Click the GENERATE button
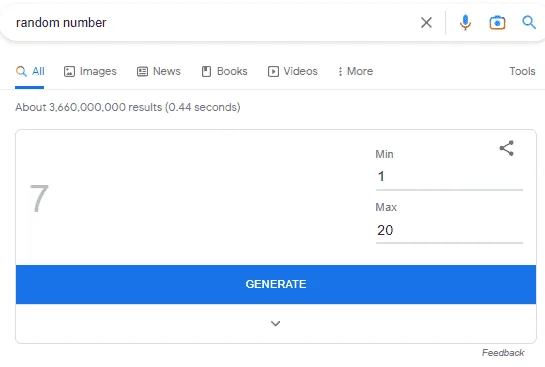The width and height of the screenshot is (545, 367). 276,284
